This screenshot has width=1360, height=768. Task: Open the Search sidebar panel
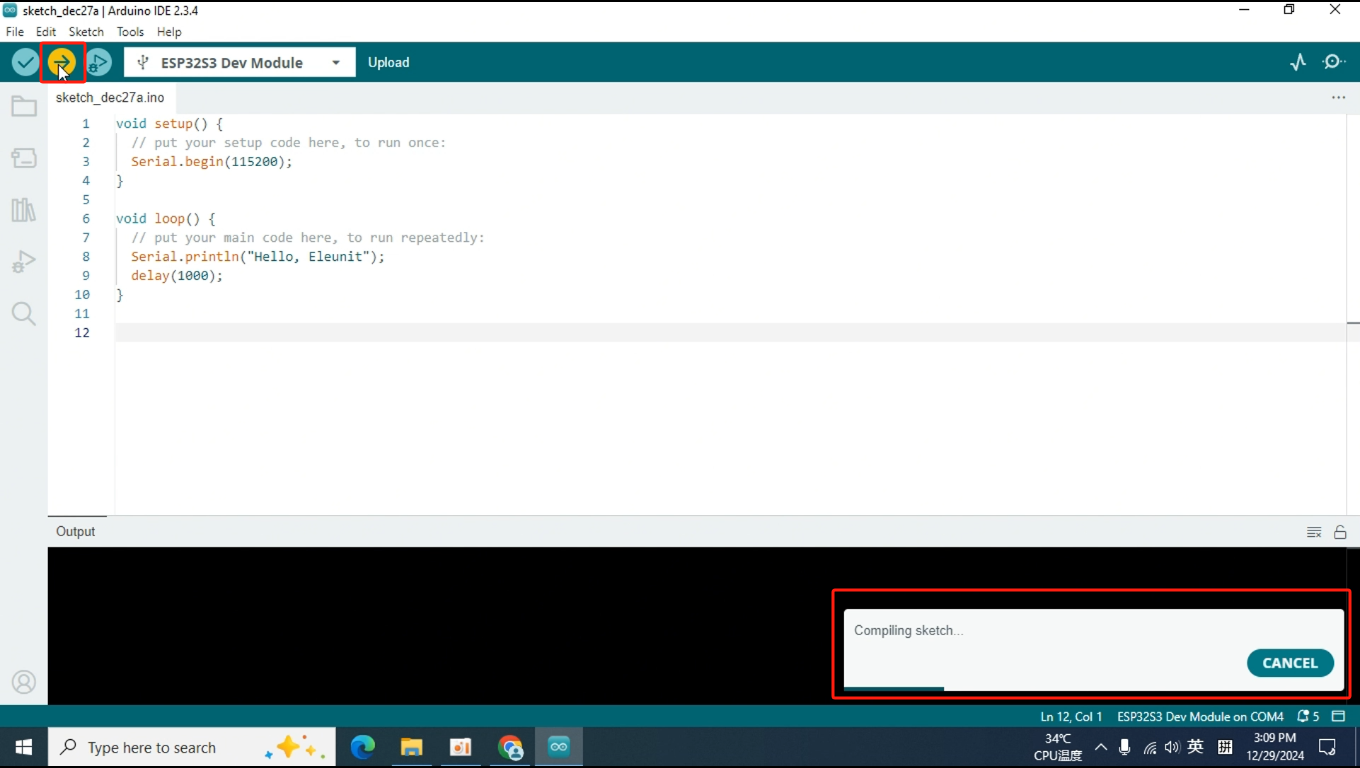tap(24, 314)
